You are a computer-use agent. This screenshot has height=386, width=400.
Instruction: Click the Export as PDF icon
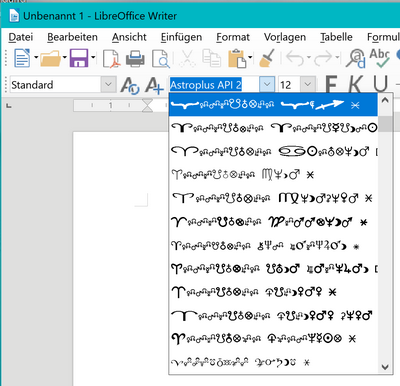(x=111, y=58)
